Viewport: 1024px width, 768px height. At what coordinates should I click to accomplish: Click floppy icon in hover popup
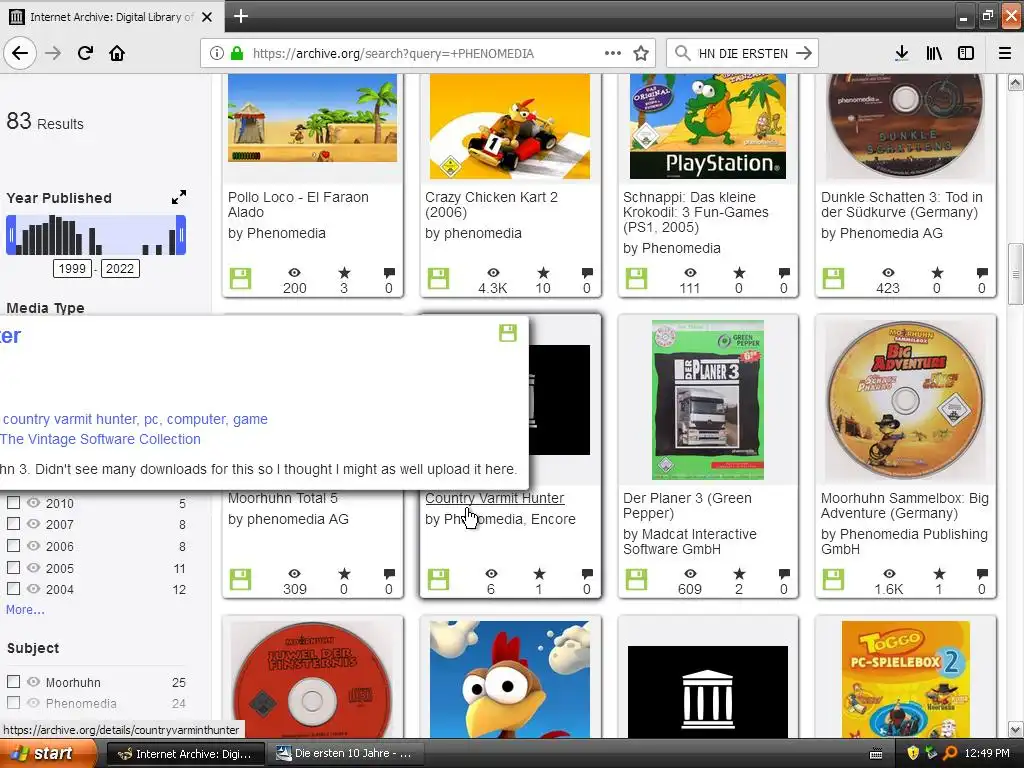(x=507, y=333)
